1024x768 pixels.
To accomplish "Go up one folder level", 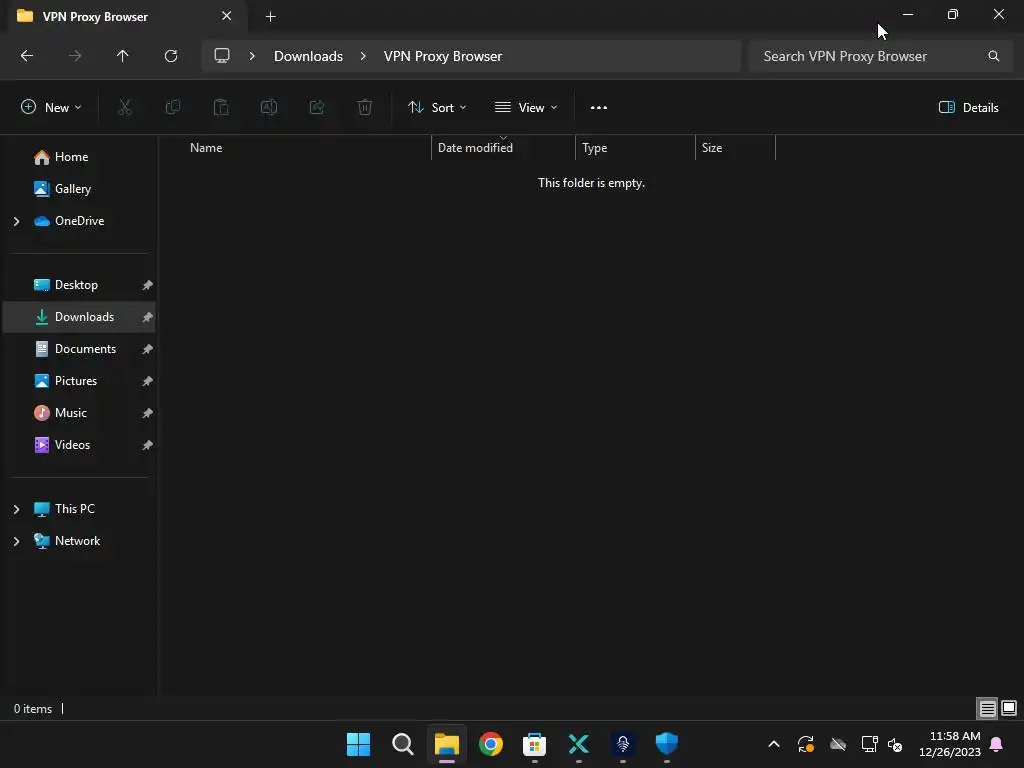I will pos(122,56).
